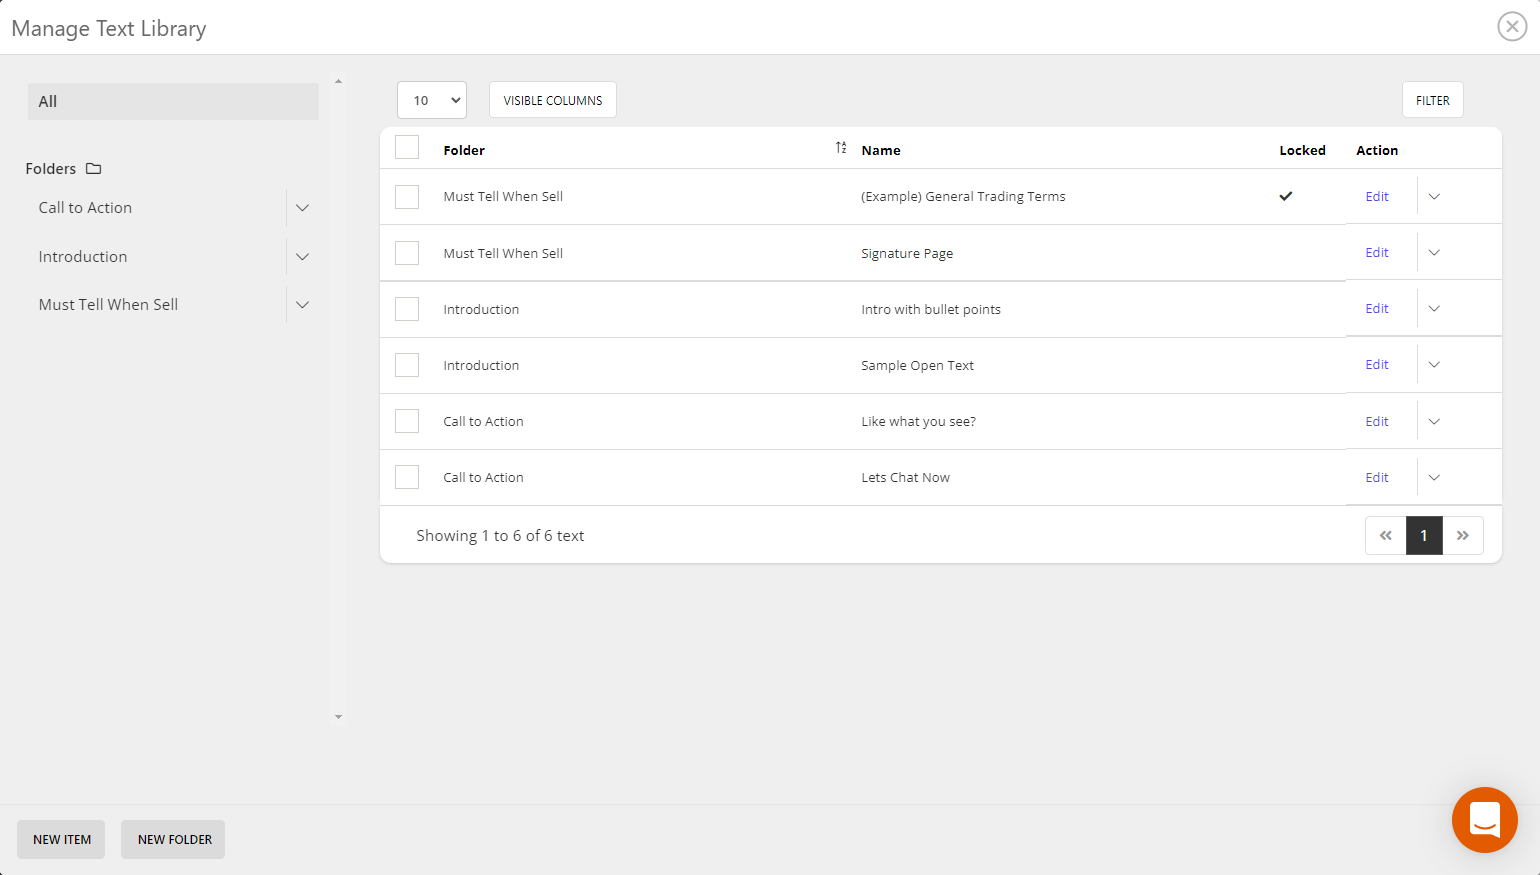Go to the previous page arrow

[x=1385, y=536]
